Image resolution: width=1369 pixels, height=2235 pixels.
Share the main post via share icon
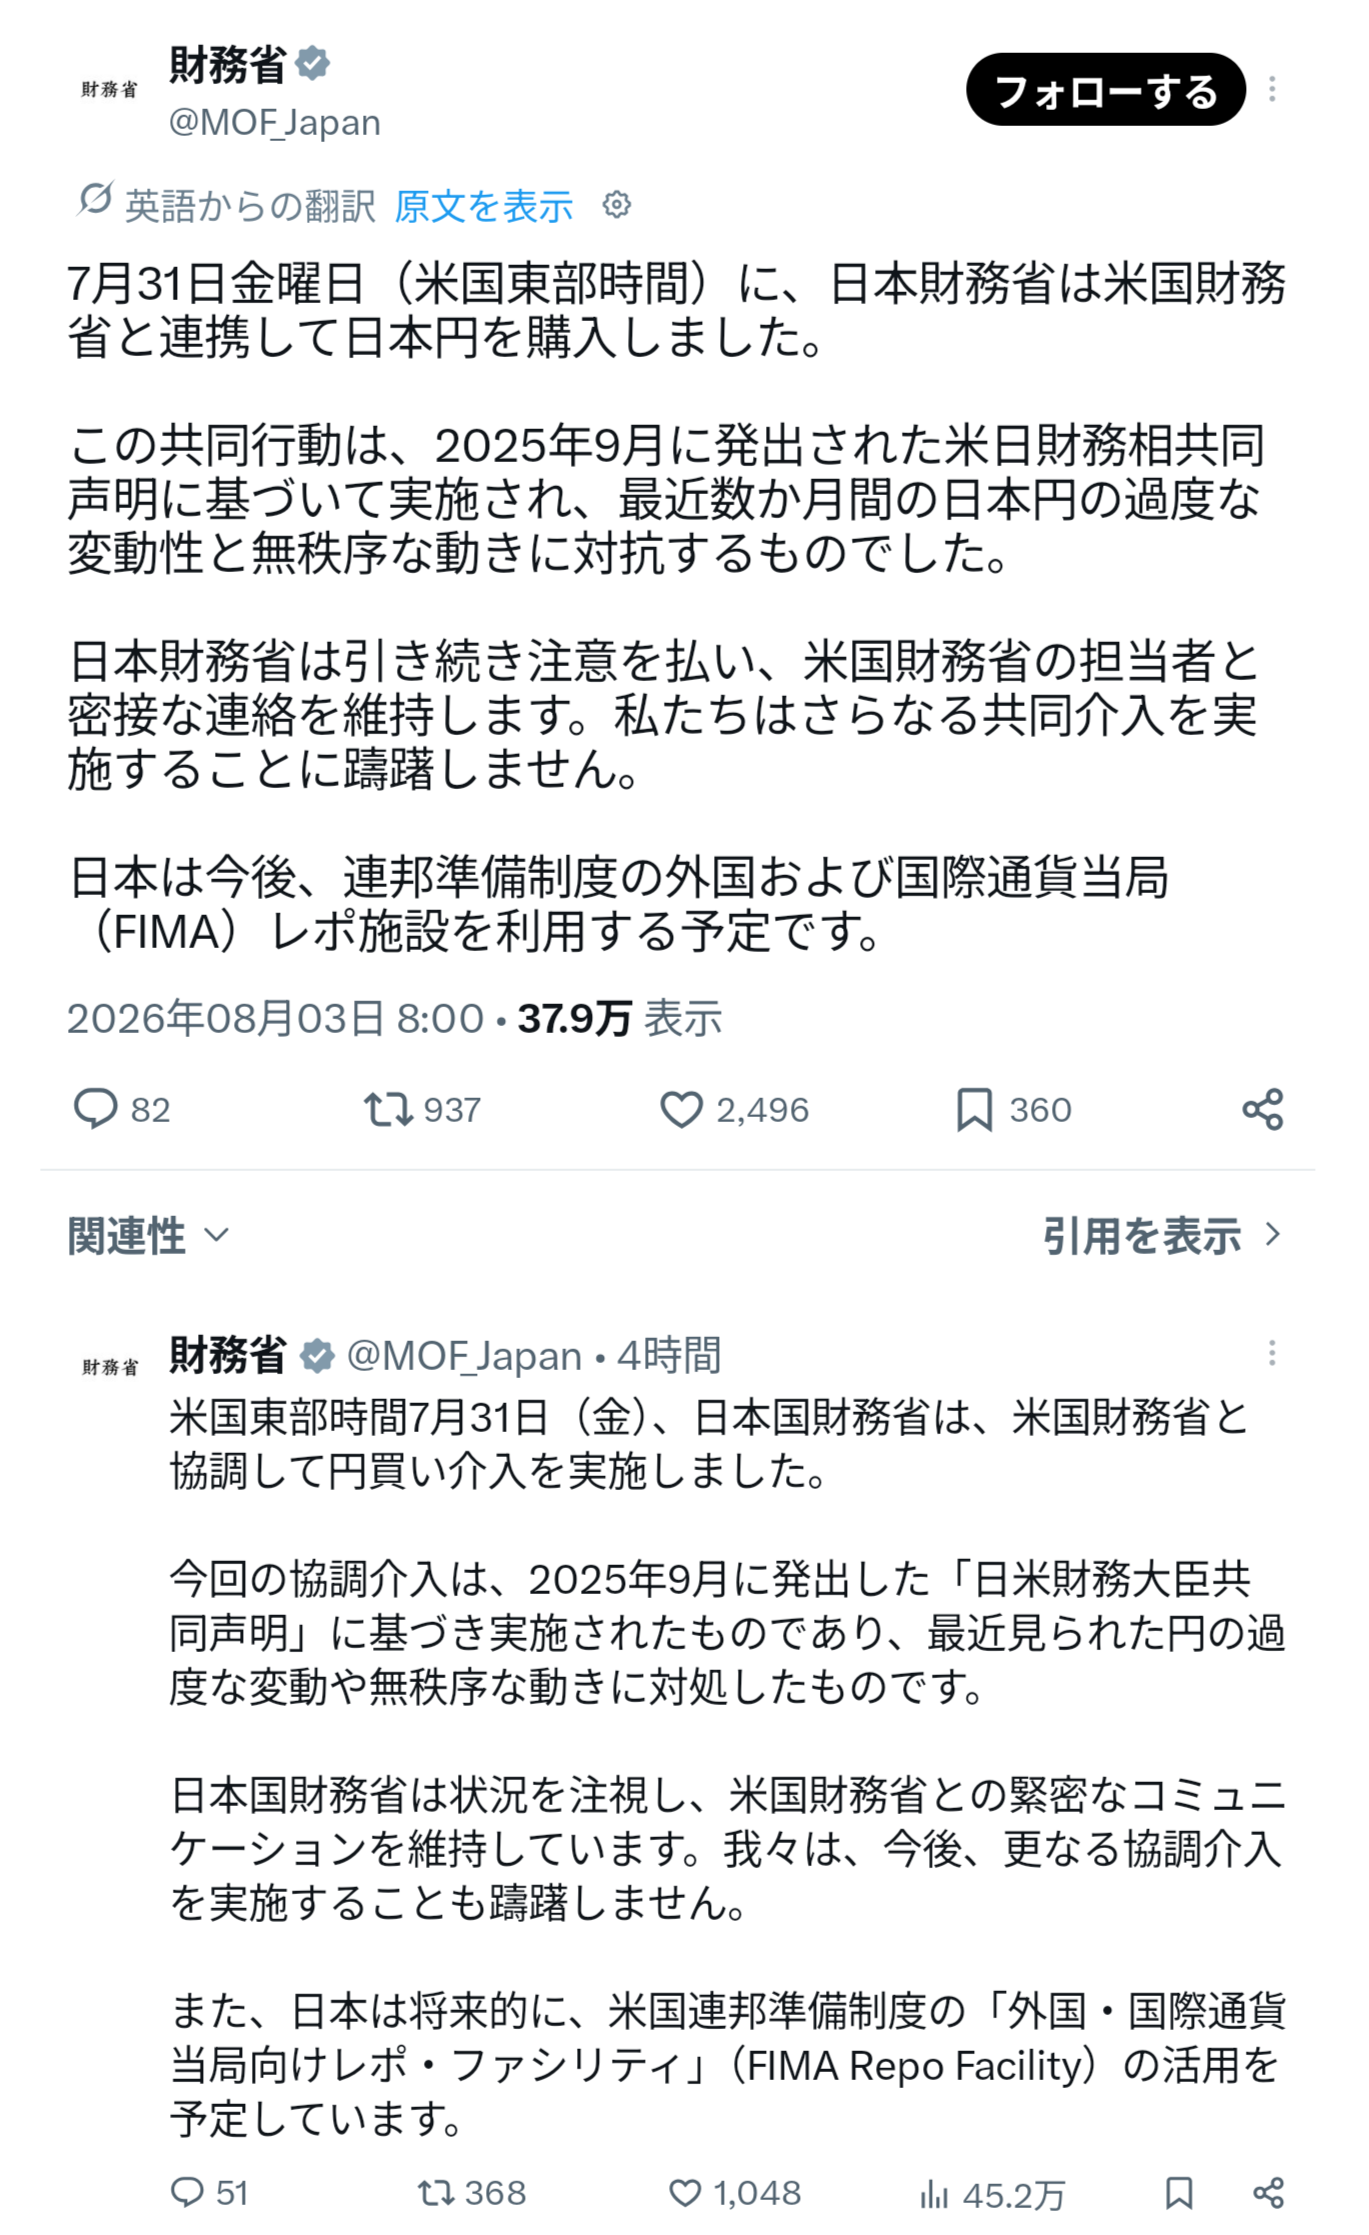pyautogui.click(x=1262, y=1109)
